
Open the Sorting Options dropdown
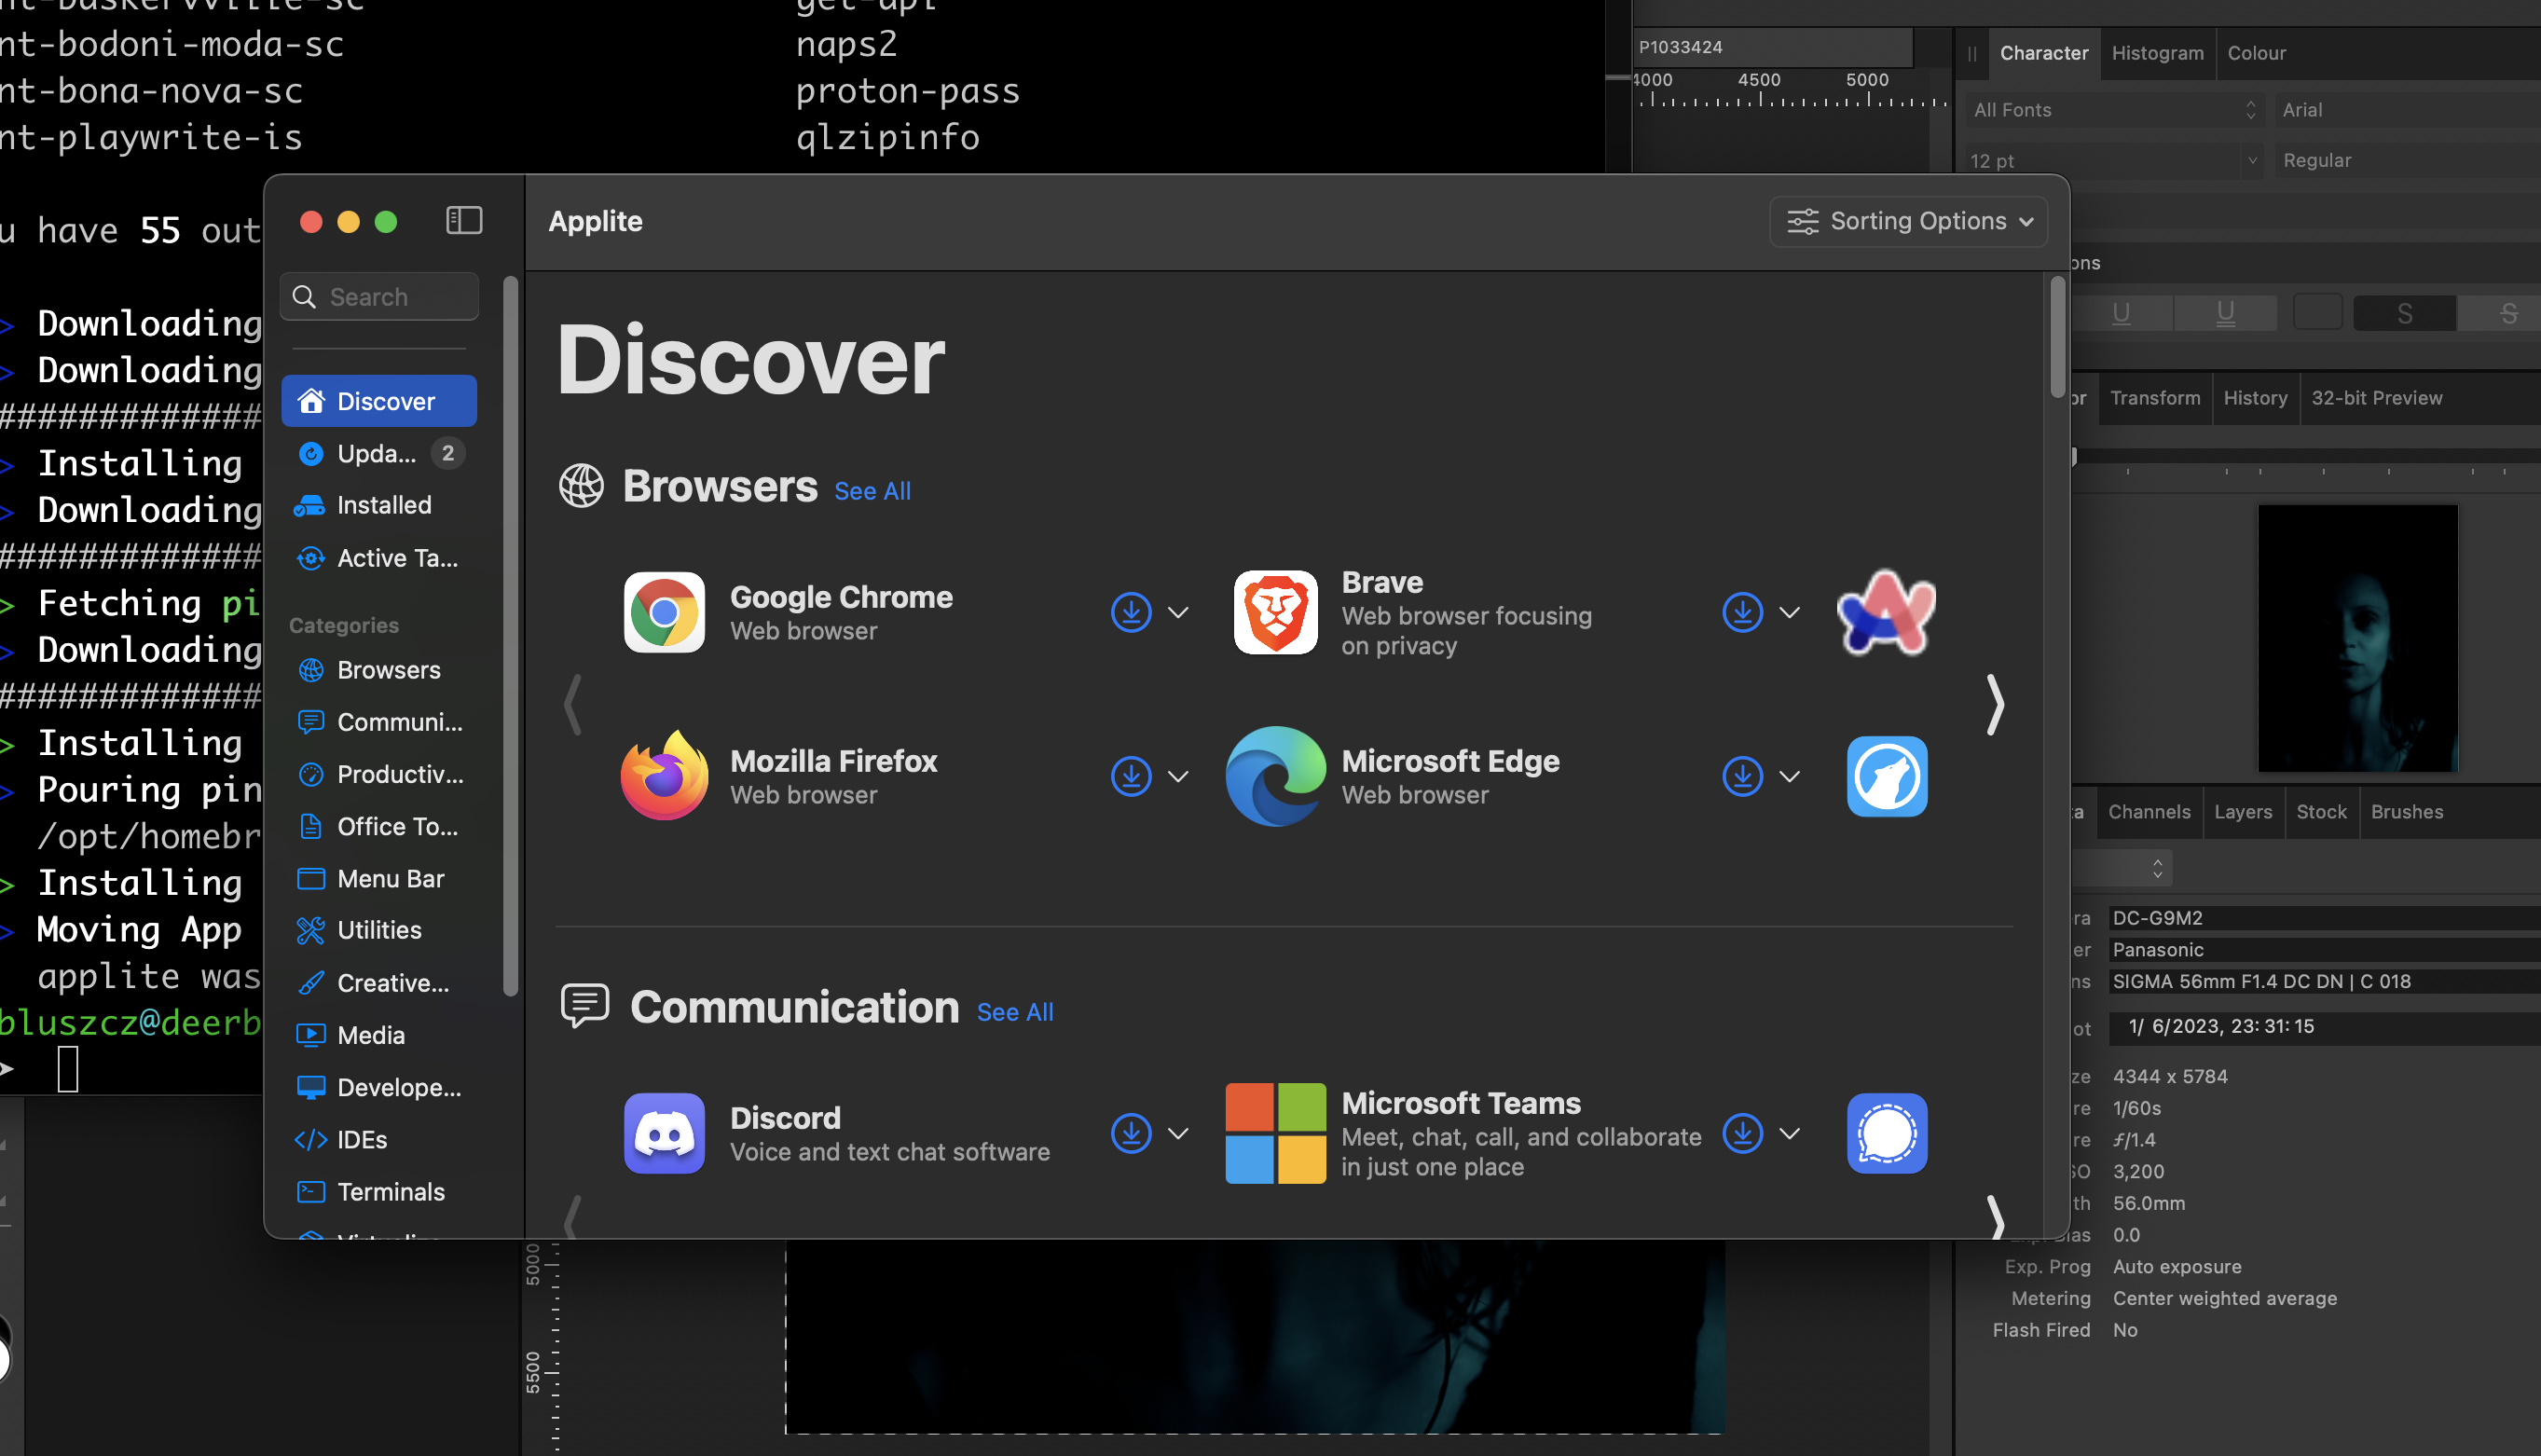pos(1908,221)
